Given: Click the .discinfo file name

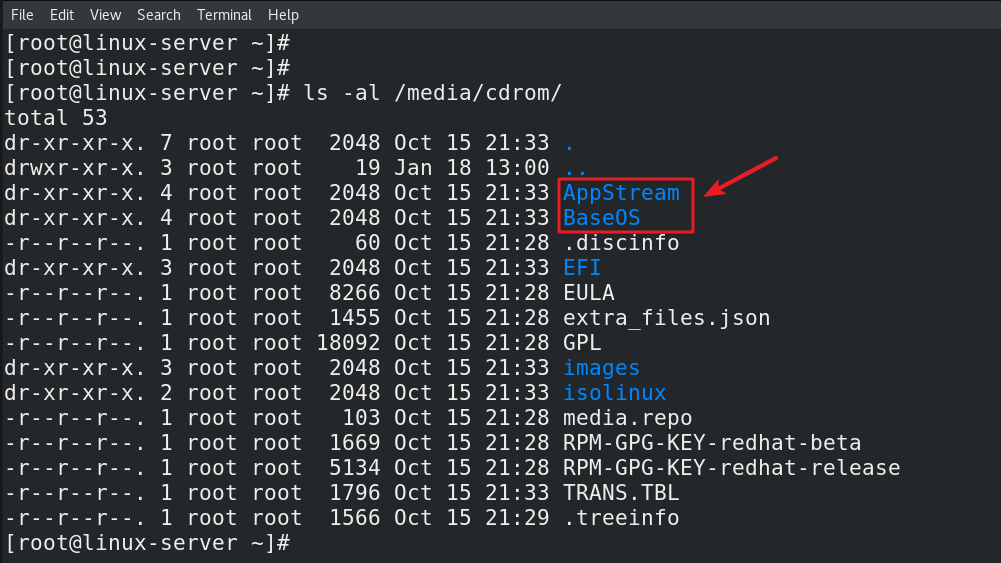Looking at the screenshot, I should tap(621, 243).
